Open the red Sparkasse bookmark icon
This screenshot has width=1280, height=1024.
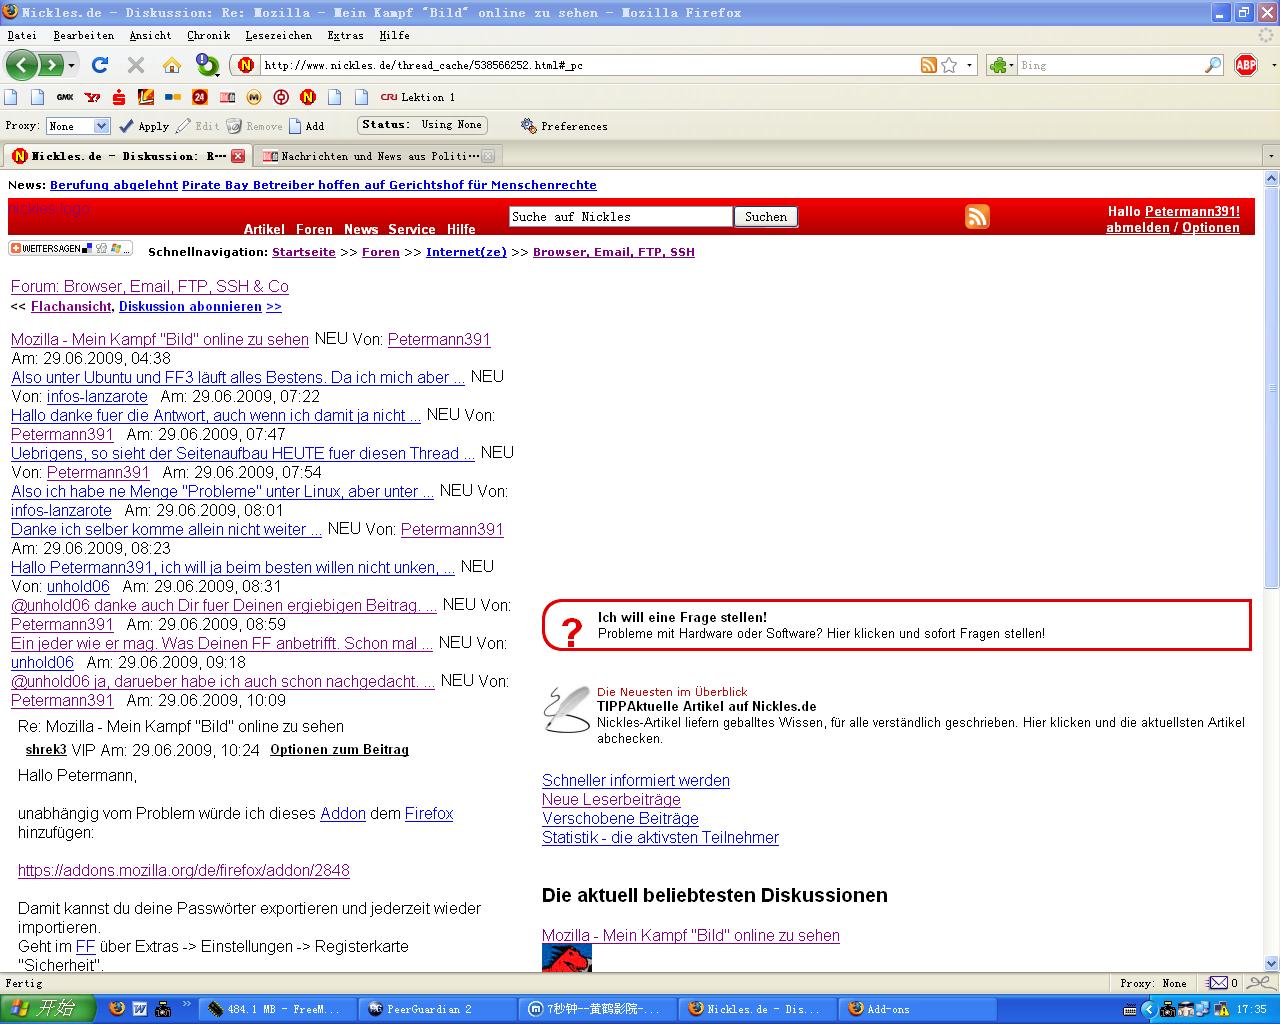click(119, 97)
